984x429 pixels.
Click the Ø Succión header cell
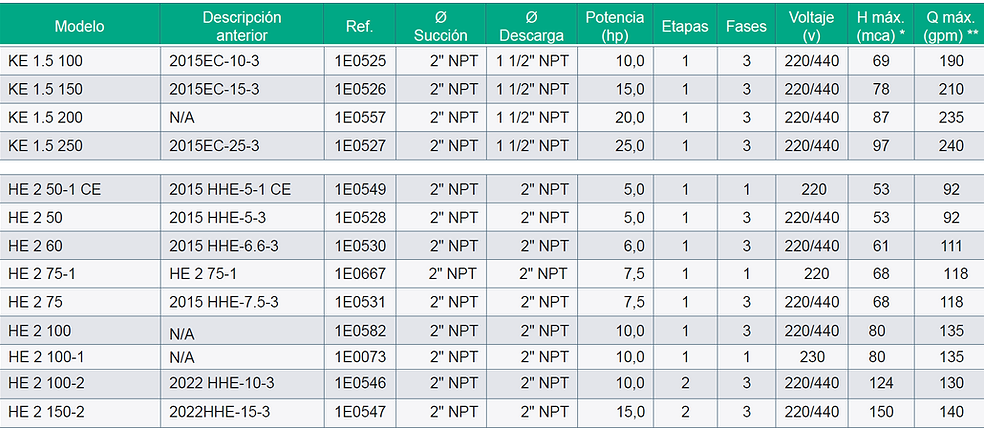click(x=440, y=26)
